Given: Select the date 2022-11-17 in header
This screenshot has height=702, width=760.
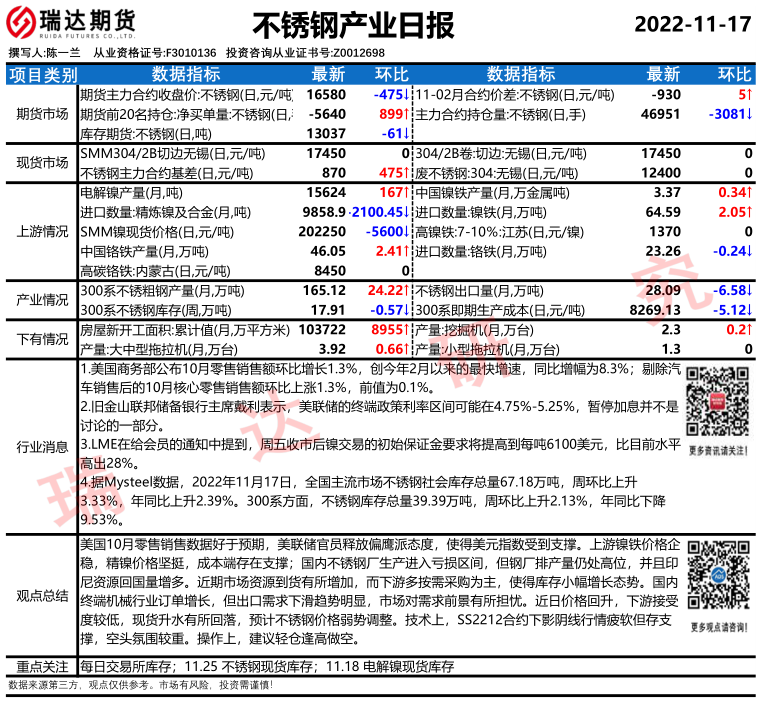Looking at the screenshot, I should click(x=690, y=24).
